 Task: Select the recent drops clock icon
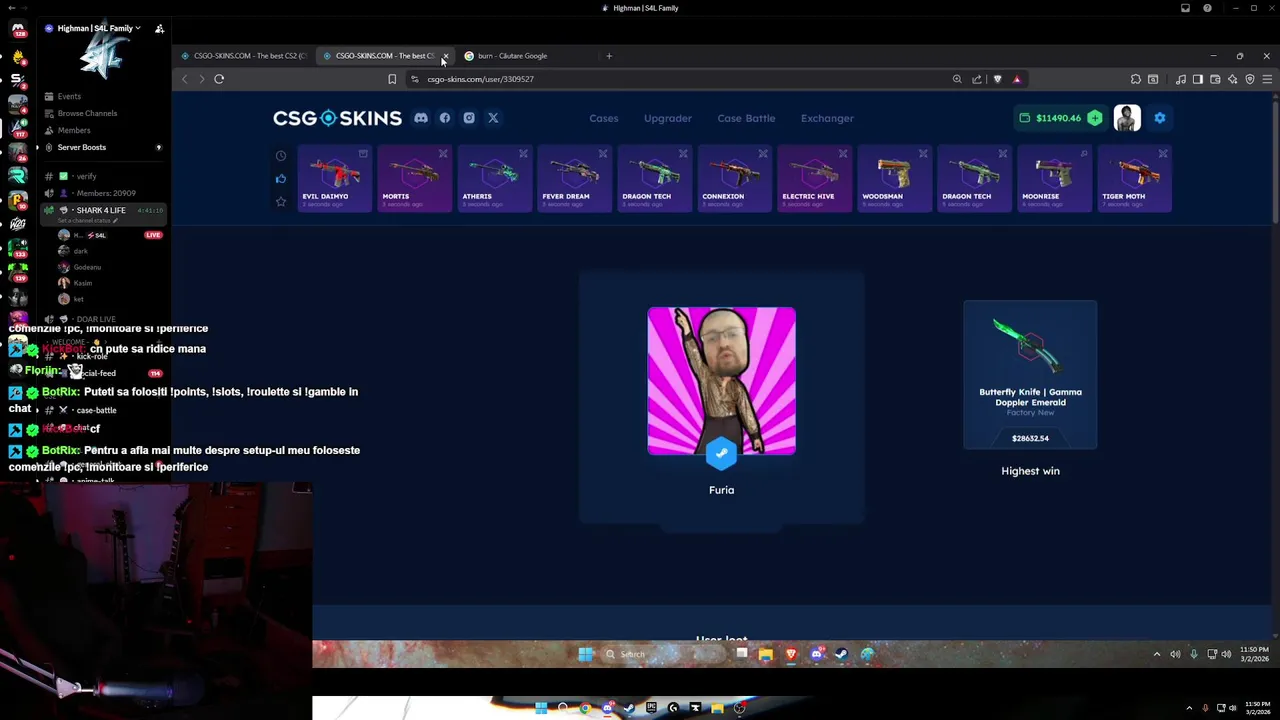[281, 156]
